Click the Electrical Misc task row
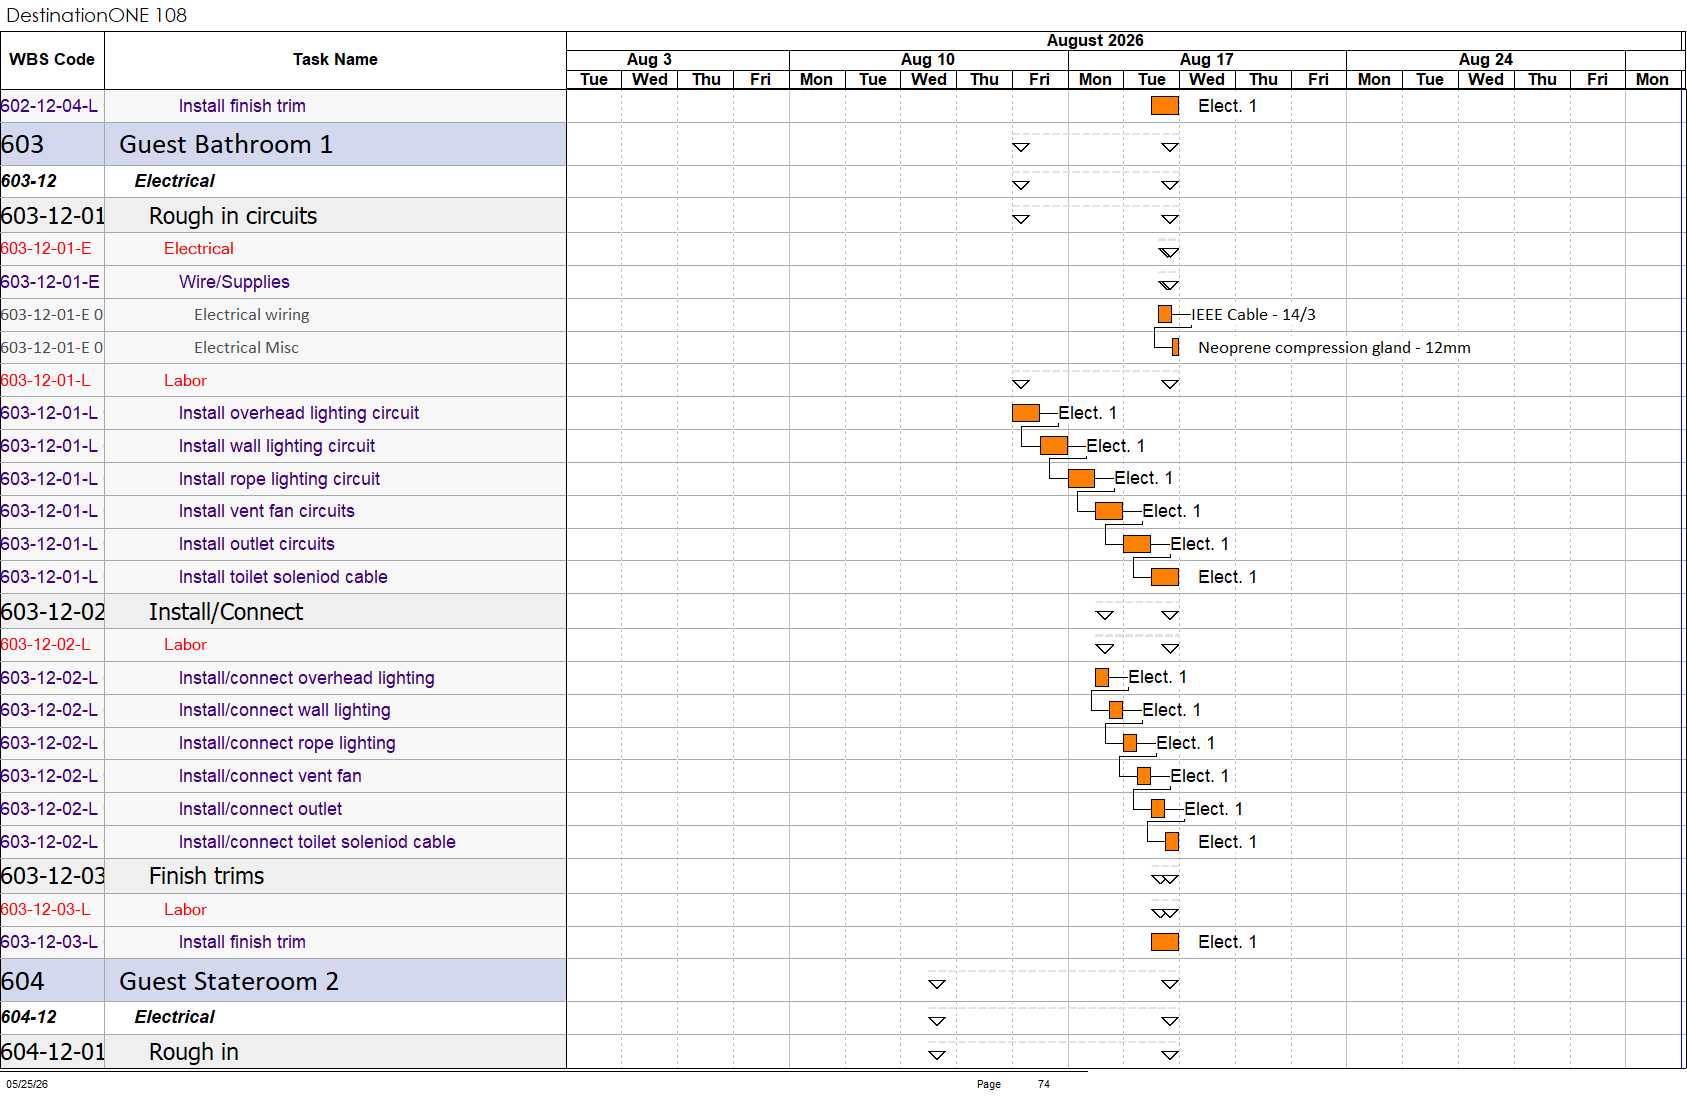 click(283, 347)
